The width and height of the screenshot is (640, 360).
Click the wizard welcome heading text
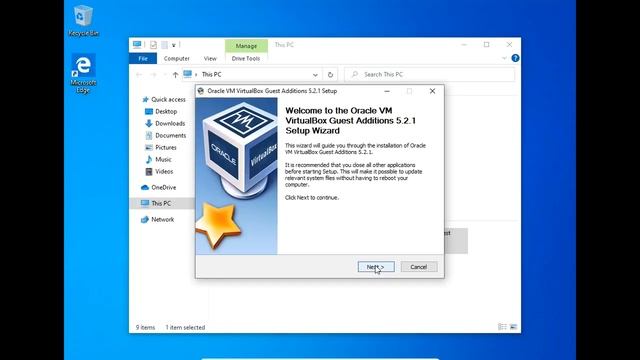click(350, 120)
